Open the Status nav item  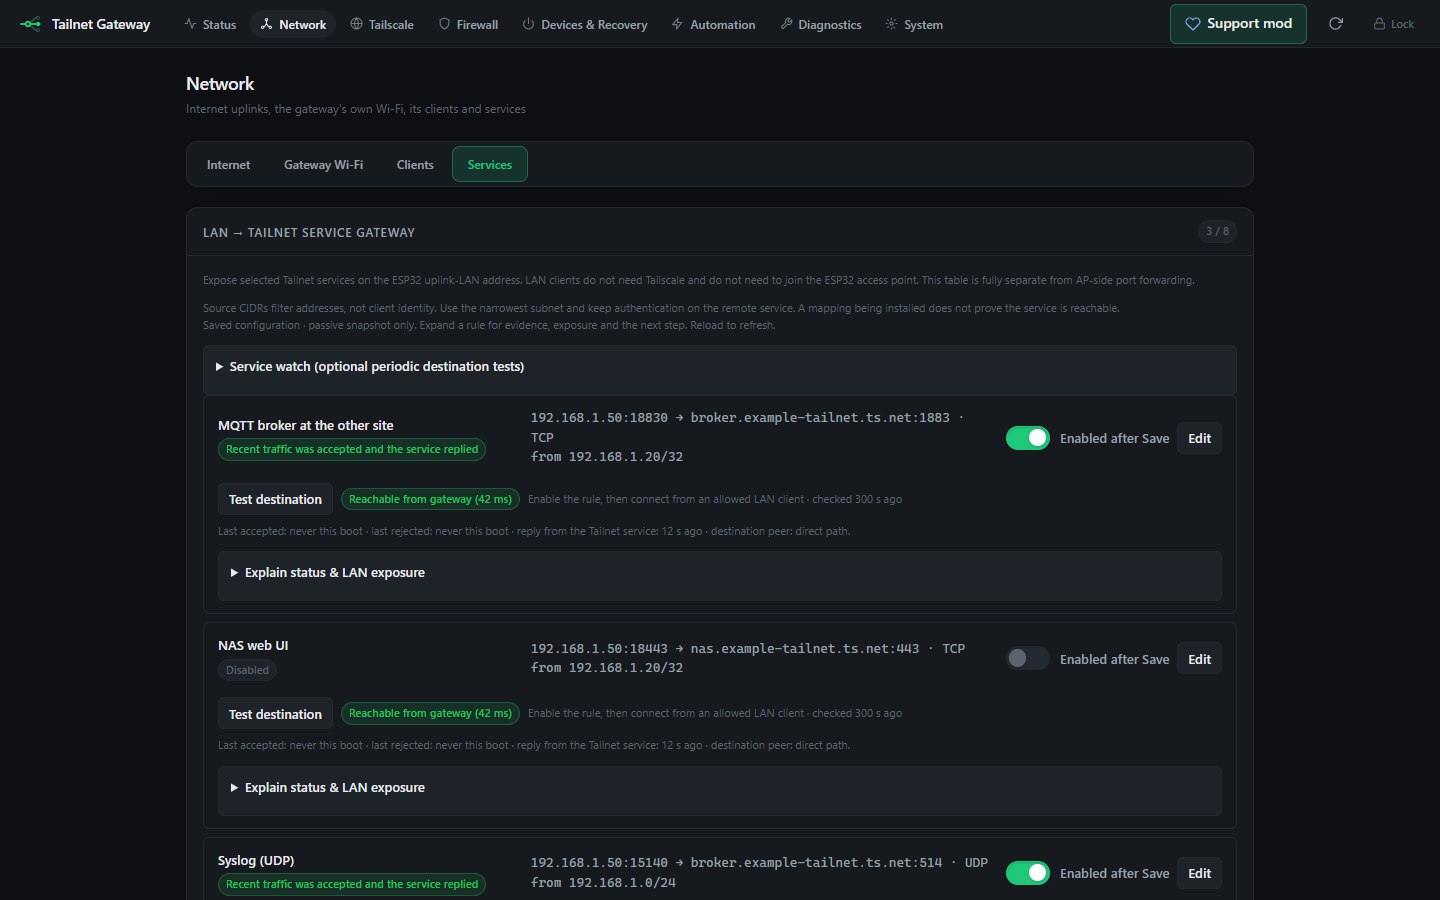(x=210, y=24)
